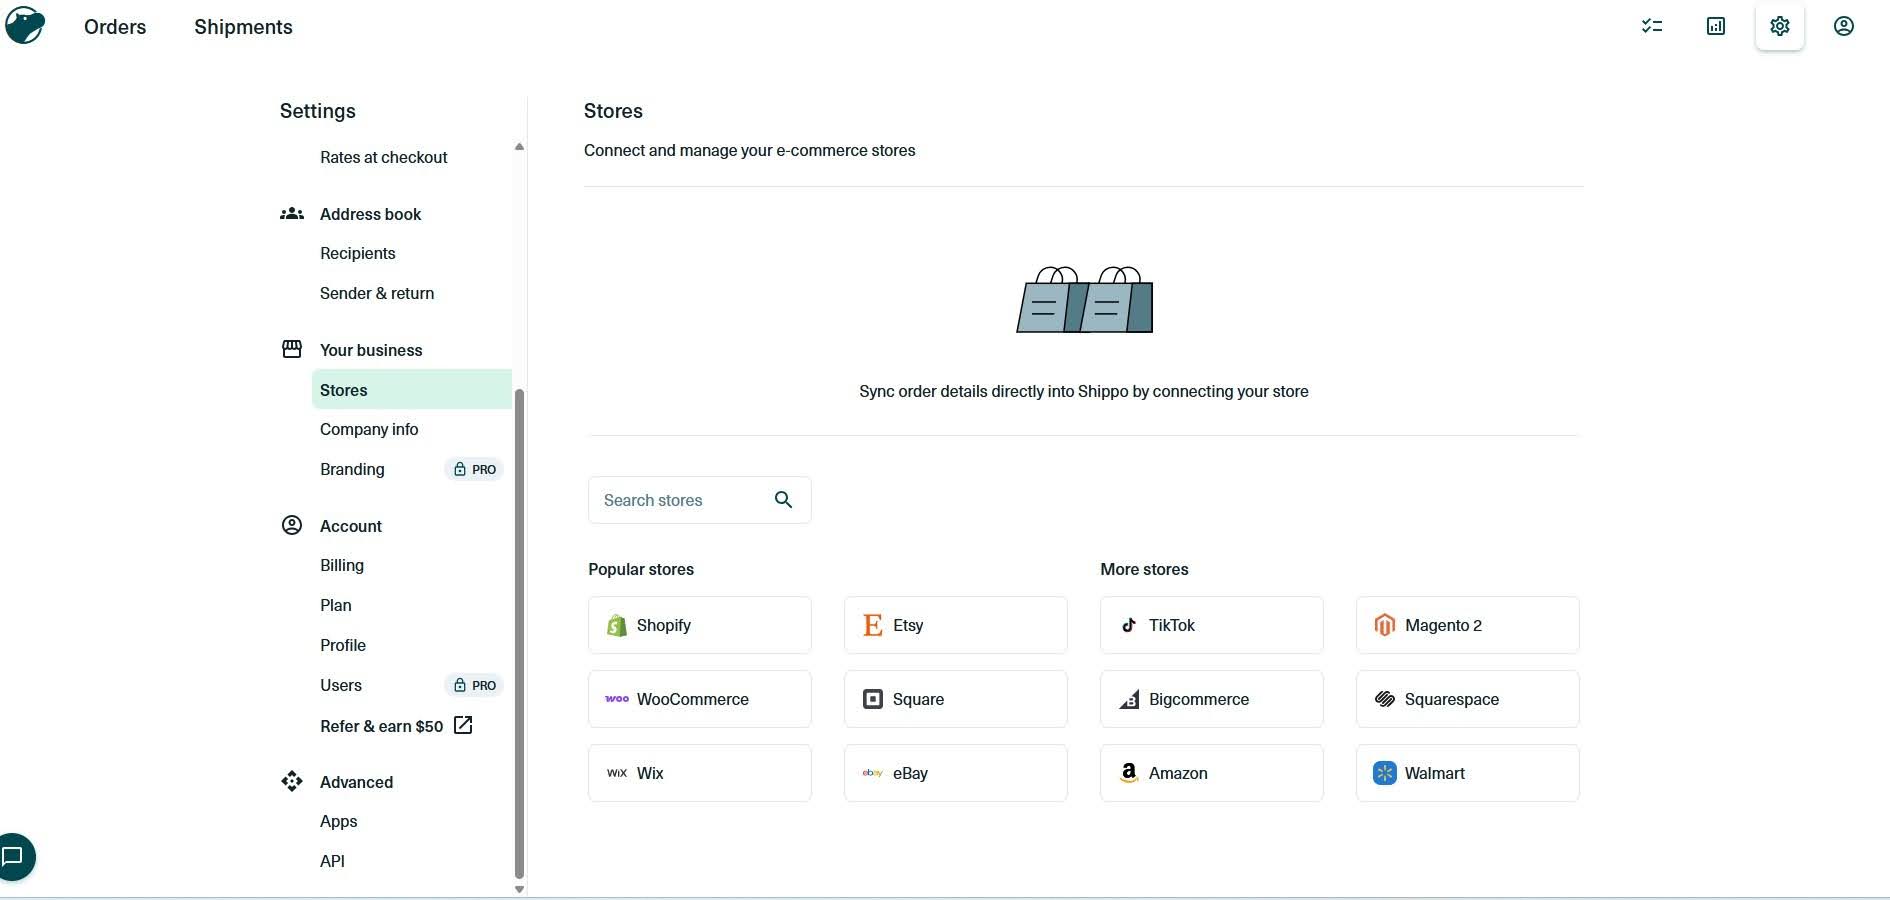Connect an eBay store
The width and height of the screenshot is (1890, 900).
coord(956,773)
